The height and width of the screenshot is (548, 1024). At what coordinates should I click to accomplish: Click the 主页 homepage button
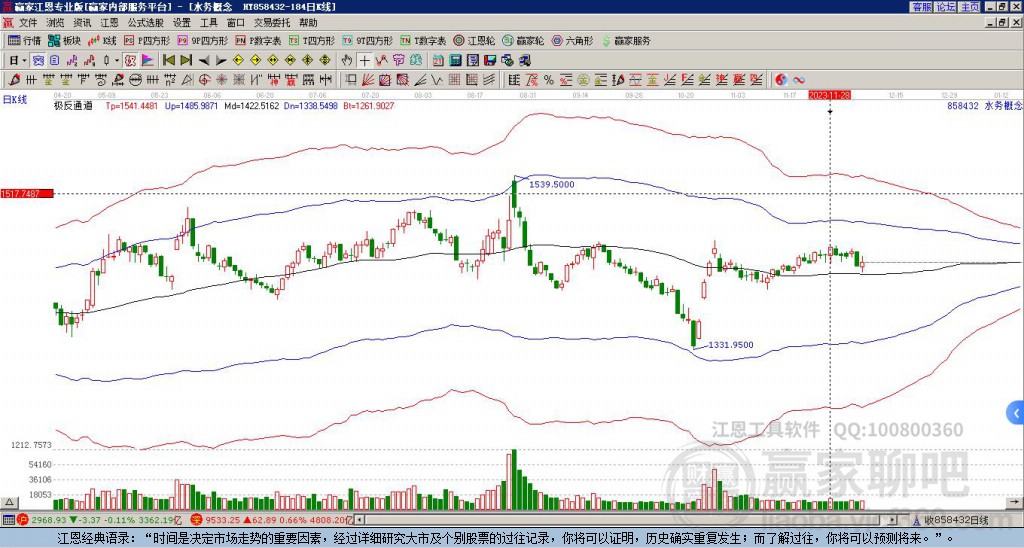[x=970, y=7]
